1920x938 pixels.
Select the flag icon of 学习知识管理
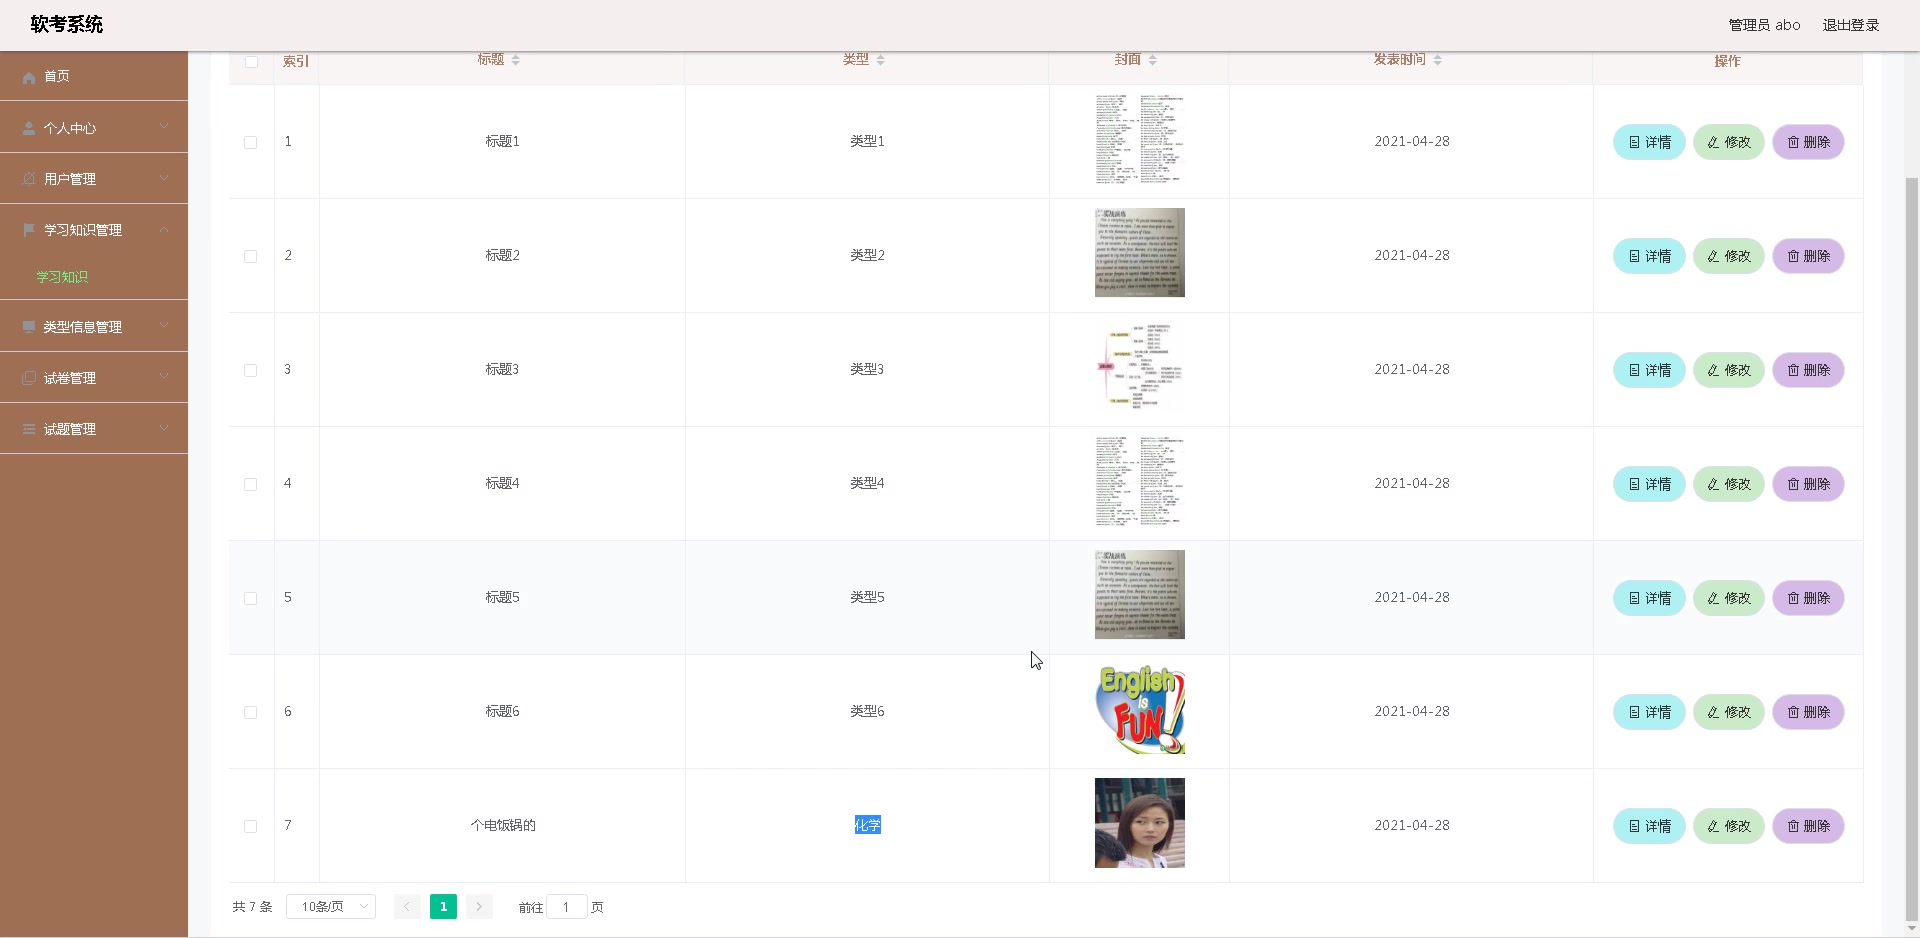point(29,229)
